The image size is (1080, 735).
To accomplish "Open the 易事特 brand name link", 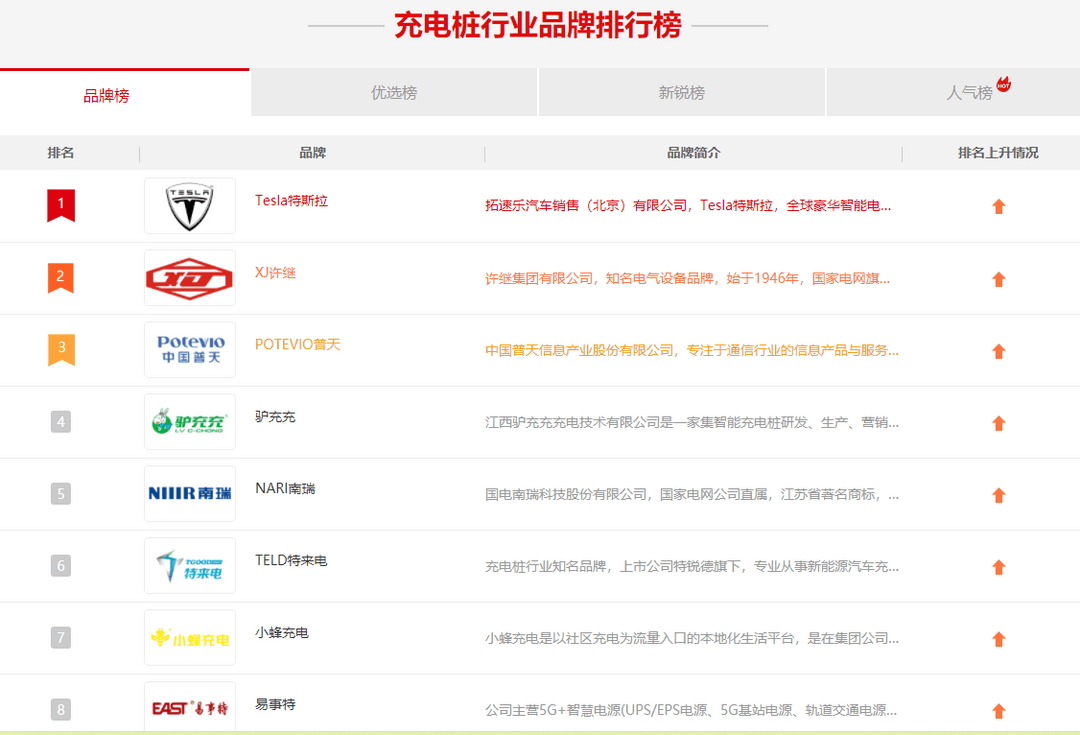I will click(x=276, y=705).
